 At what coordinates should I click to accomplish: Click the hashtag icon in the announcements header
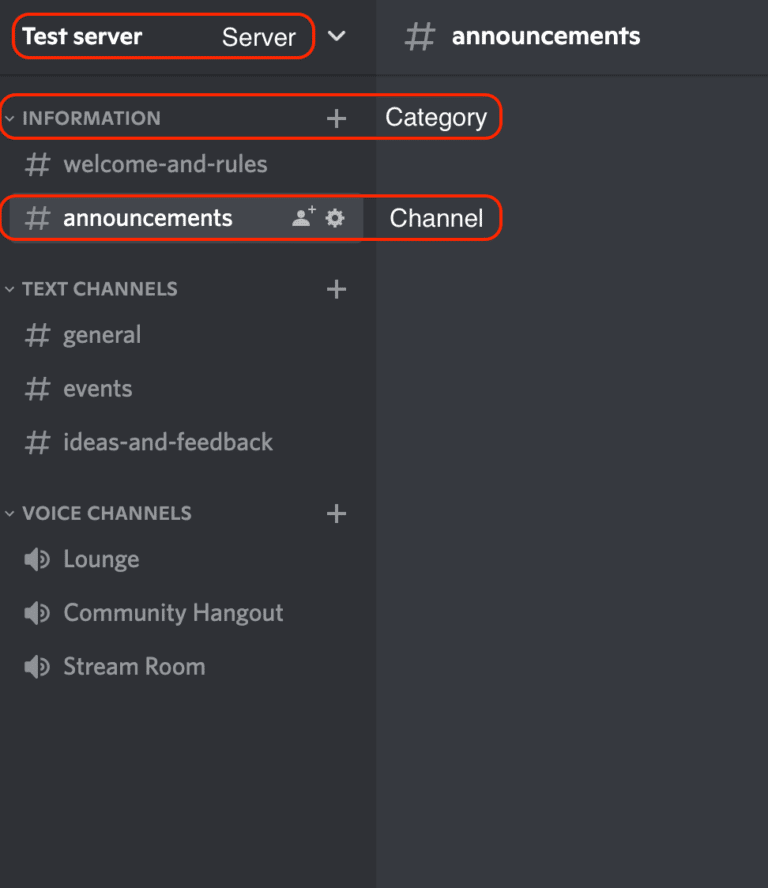point(419,36)
